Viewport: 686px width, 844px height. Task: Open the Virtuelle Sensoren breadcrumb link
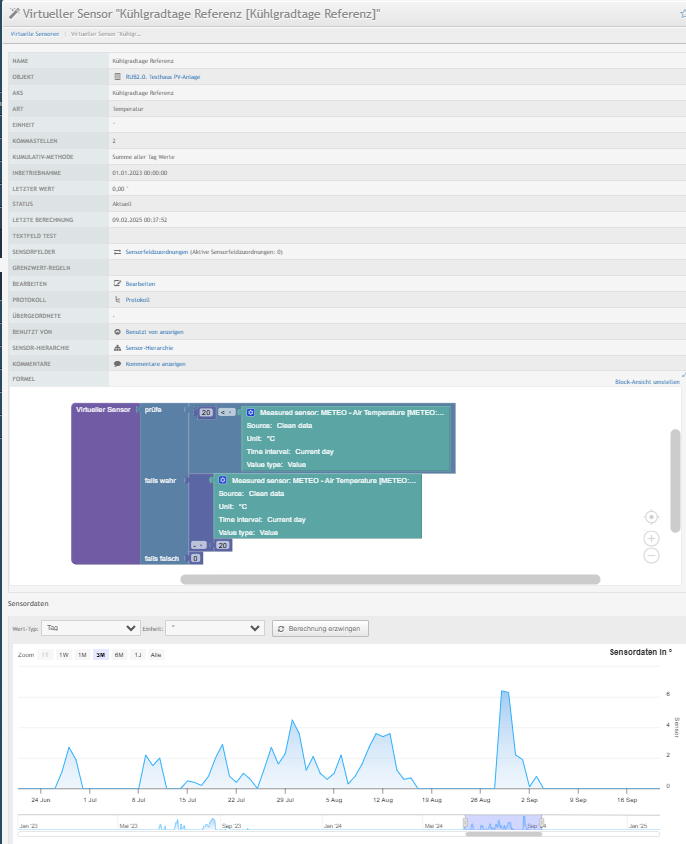point(35,33)
